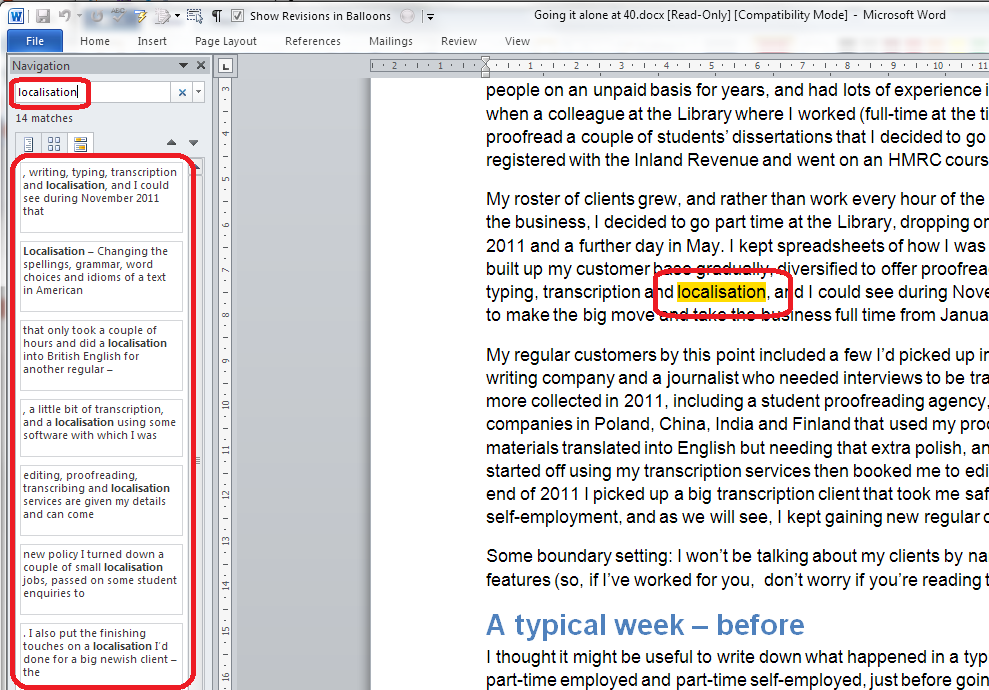The image size is (989, 690).
Task: Open the References ribbon tab
Action: (x=312, y=41)
